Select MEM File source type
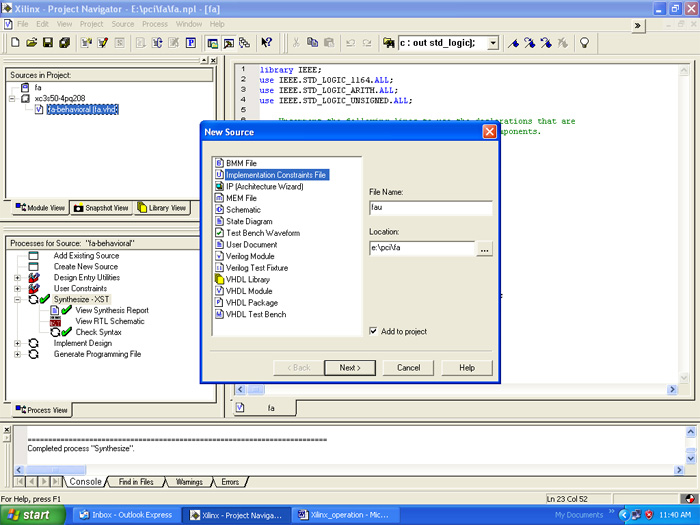The width and height of the screenshot is (700, 525). [241, 198]
